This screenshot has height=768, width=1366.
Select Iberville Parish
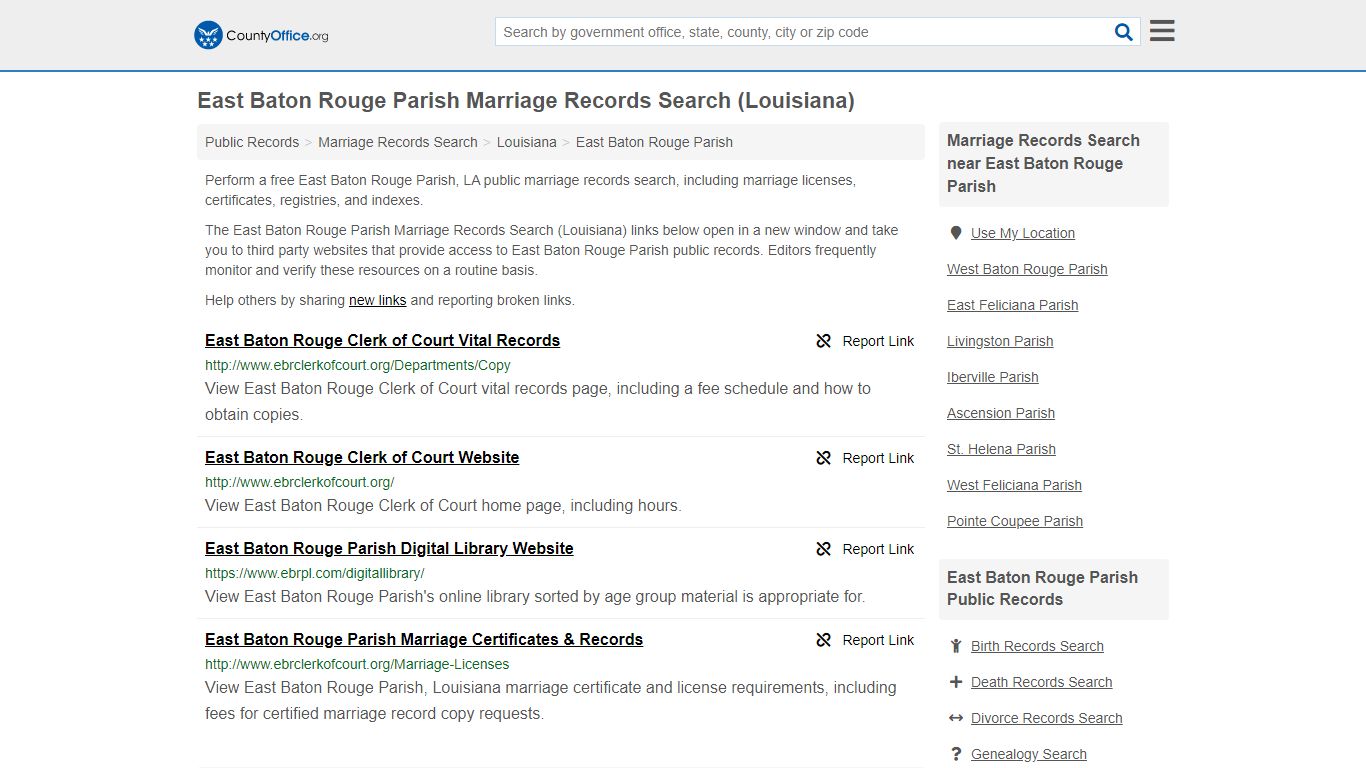pos(993,377)
